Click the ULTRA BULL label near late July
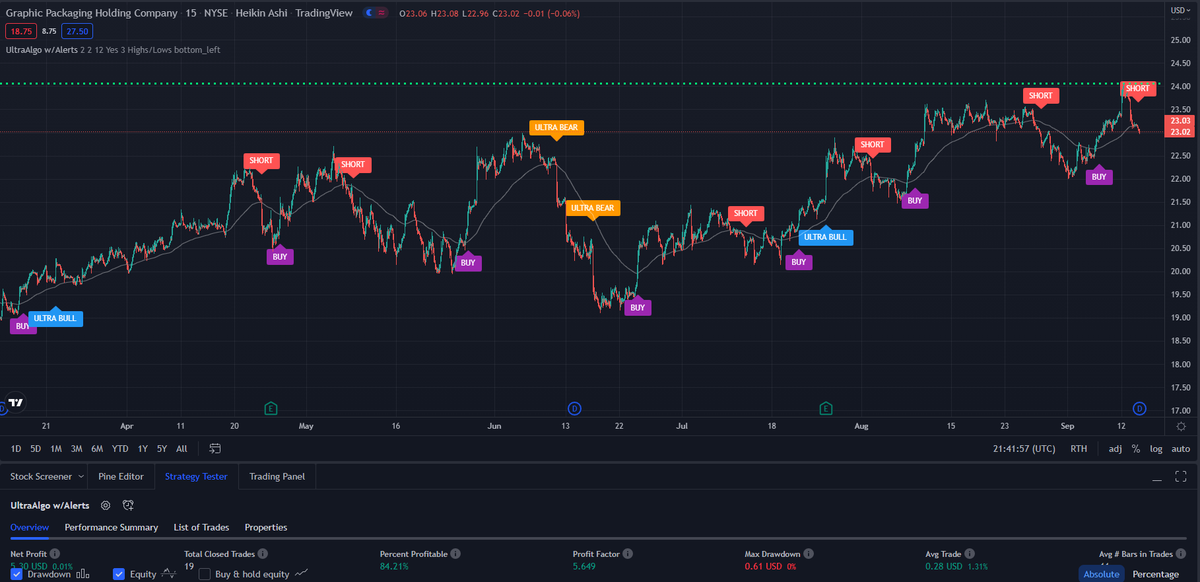Viewport: 1200px width, 582px height. (826, 237)
